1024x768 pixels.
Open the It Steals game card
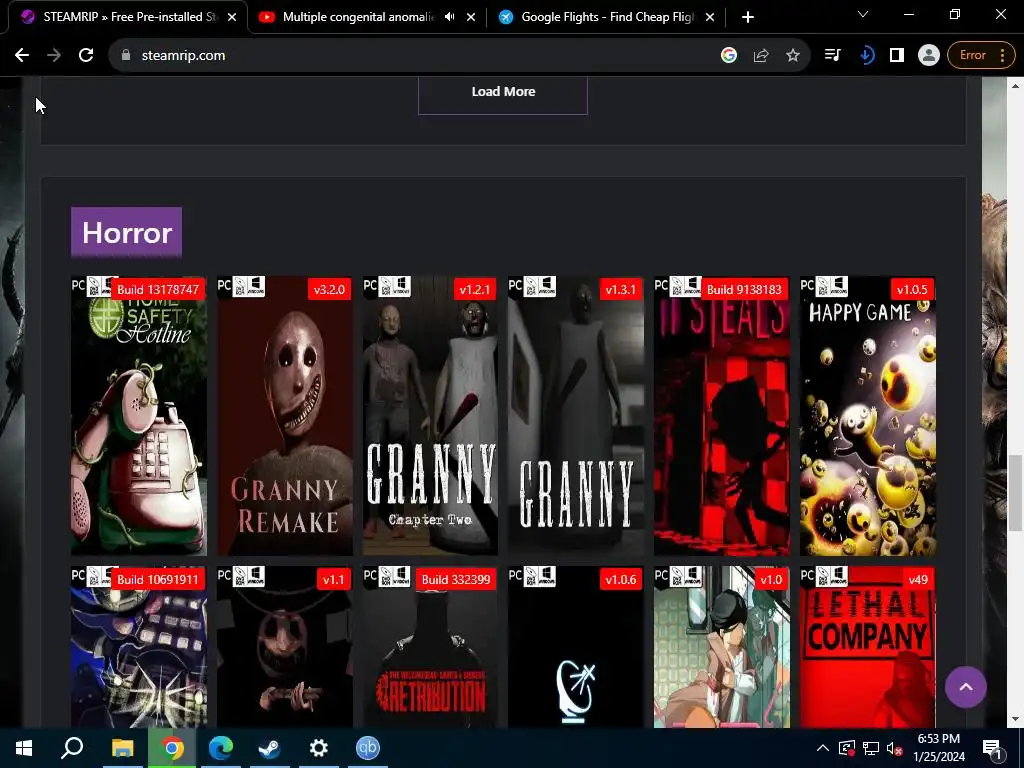point(722,416)
